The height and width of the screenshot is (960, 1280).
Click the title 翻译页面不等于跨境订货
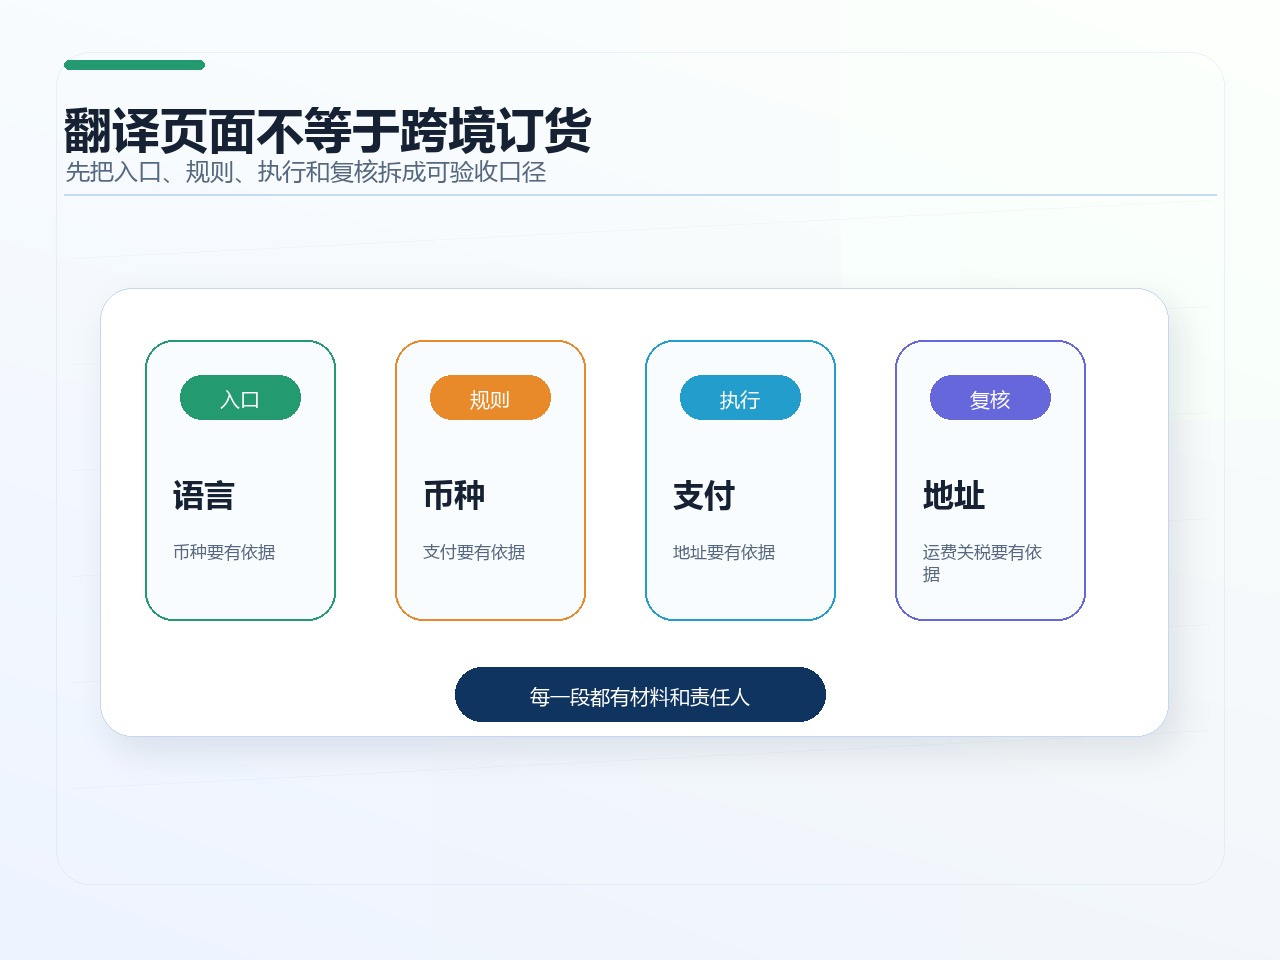click(328, 131)
